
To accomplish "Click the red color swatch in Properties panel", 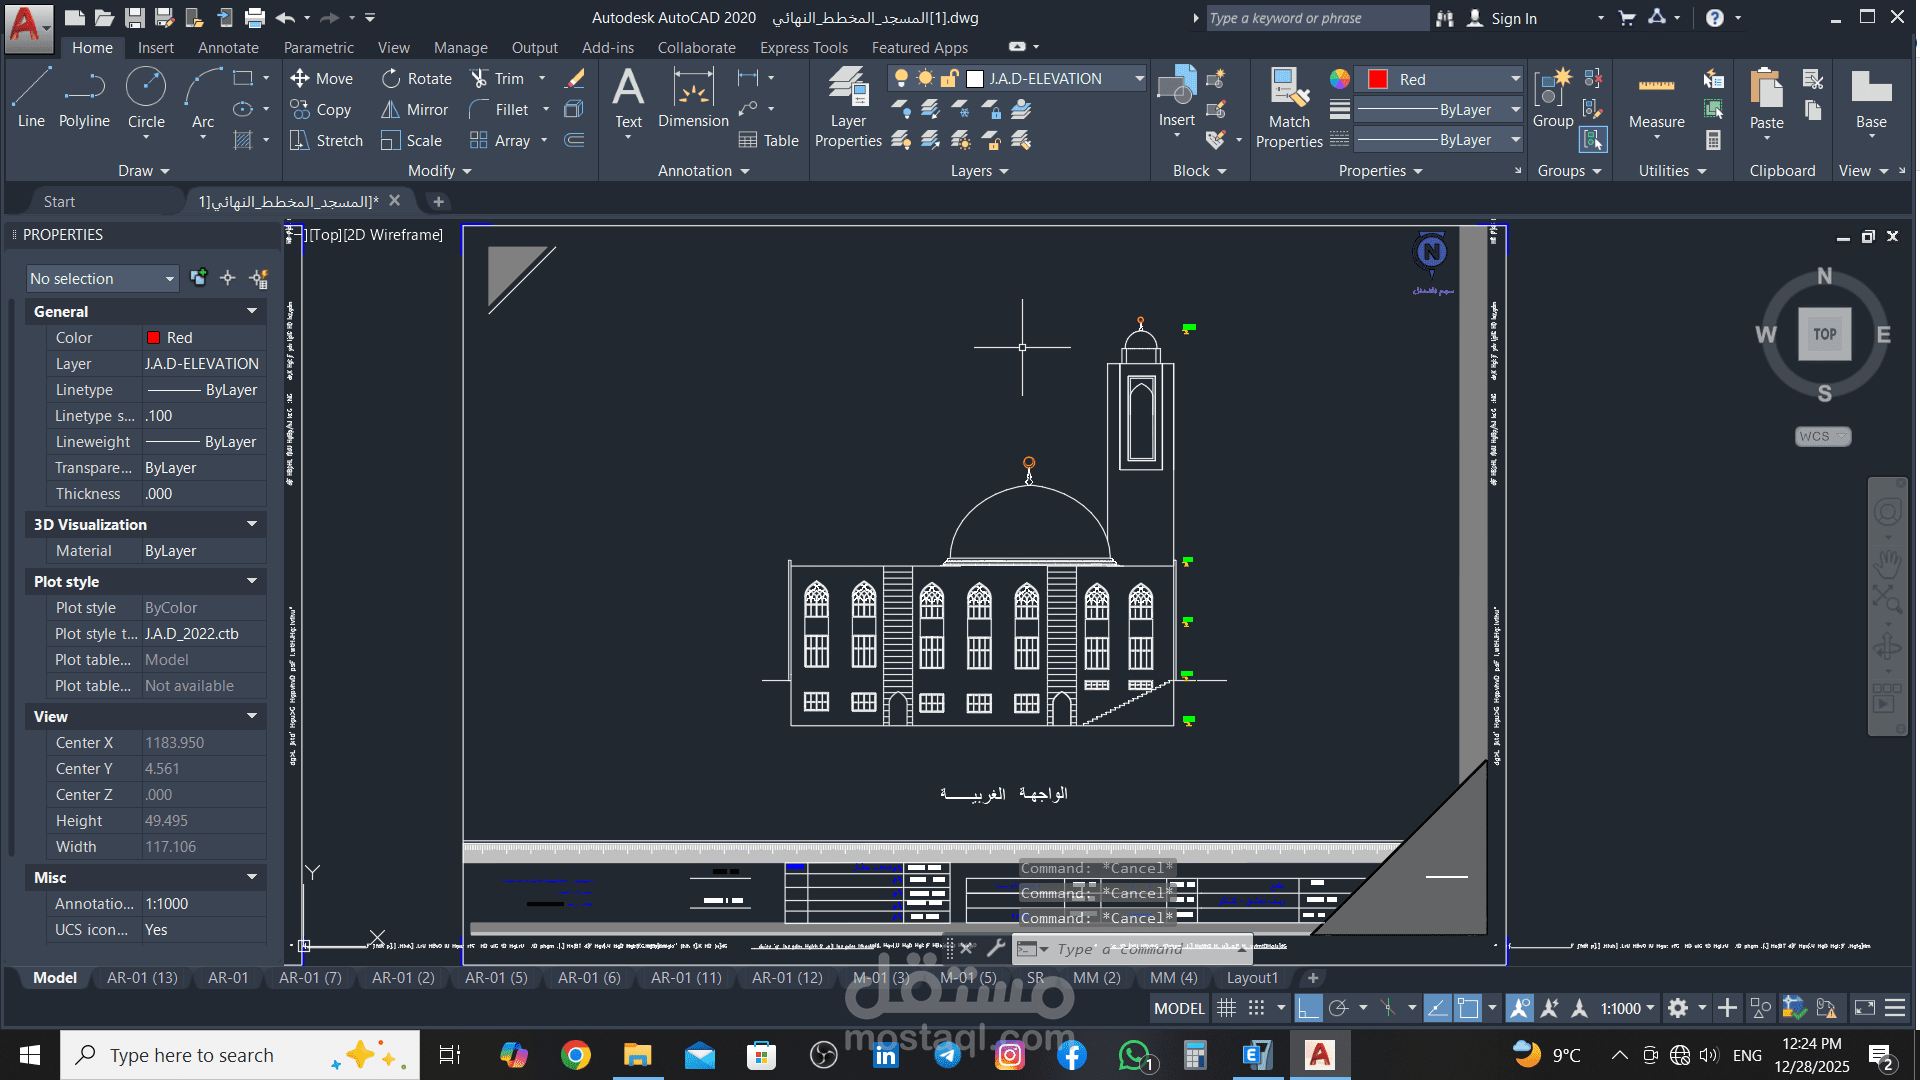I will tap(1378, 79).
